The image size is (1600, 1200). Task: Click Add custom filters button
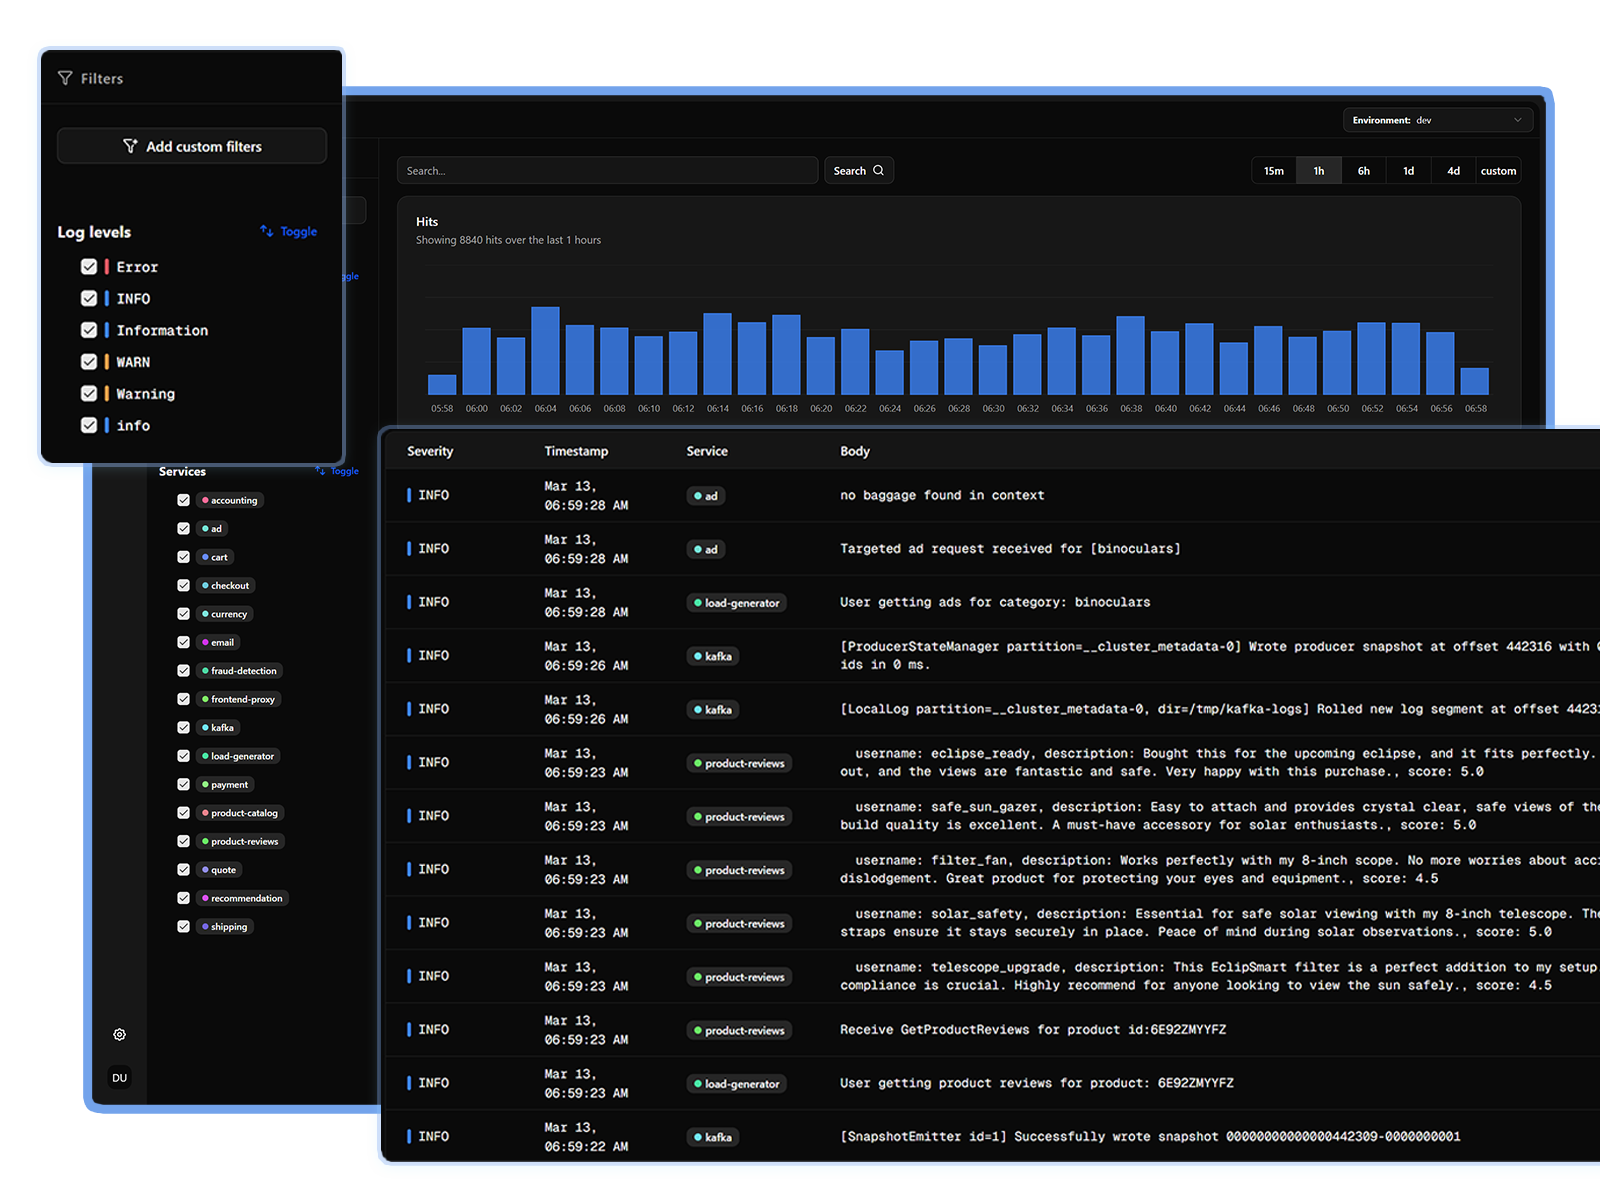[x=192, y=146]
